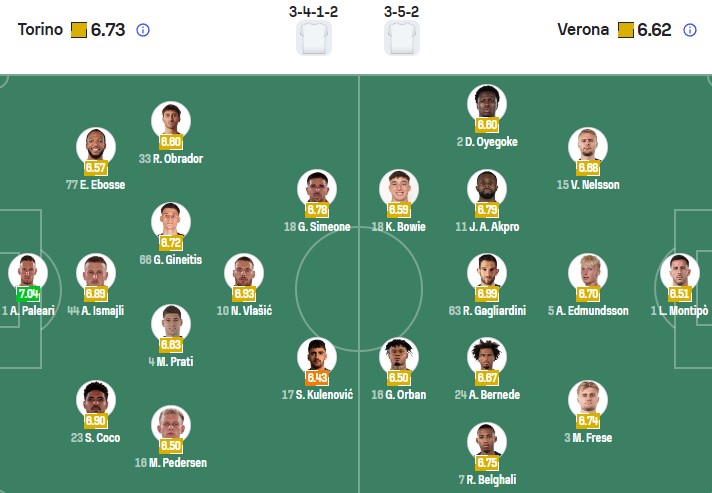Image resolution: width=712 pixels, height=493 pixels.
Task: Select the 3-4-1-2 formation shirt icon
Action: (x=314, y=37)
